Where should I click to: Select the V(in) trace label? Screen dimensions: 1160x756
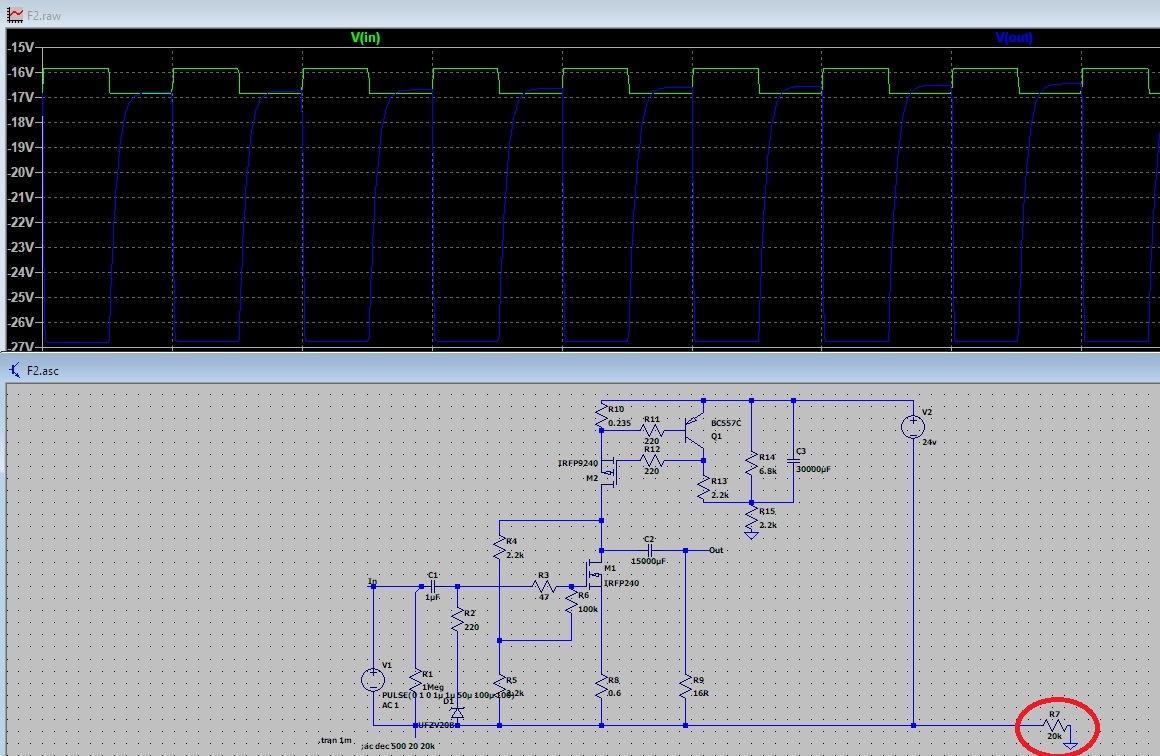(x=365, y=38)
